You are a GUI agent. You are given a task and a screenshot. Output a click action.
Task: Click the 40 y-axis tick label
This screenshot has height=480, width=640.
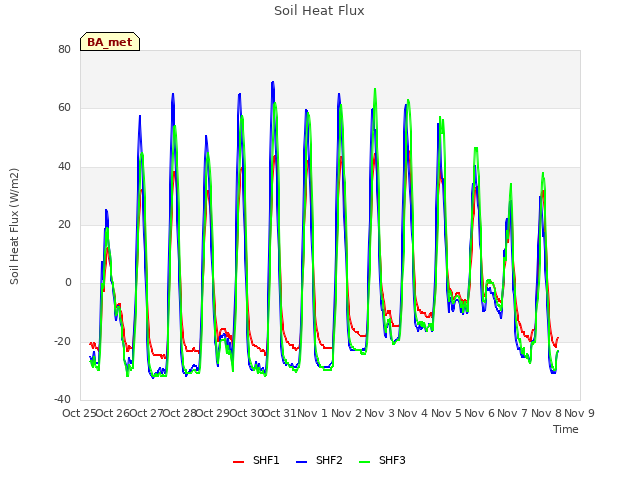(x=64, y=166)
